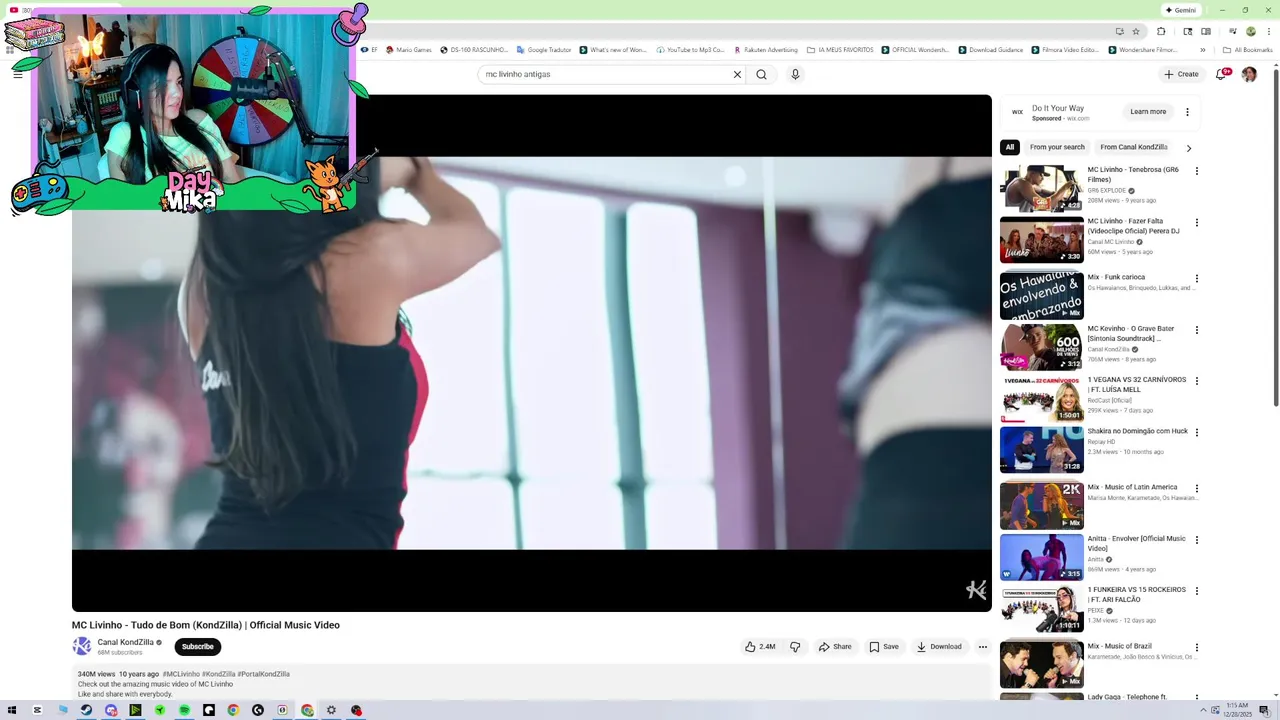Click the KondZilla watermark on the video
1280x720 pixels.
click(976, 590)
